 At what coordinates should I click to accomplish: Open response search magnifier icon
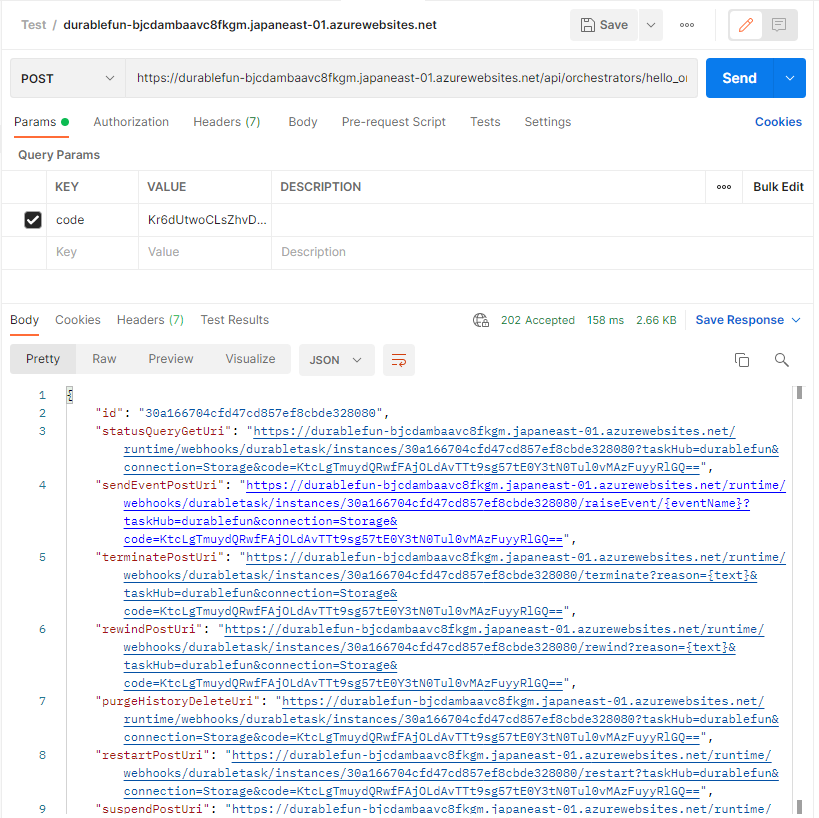781,360
